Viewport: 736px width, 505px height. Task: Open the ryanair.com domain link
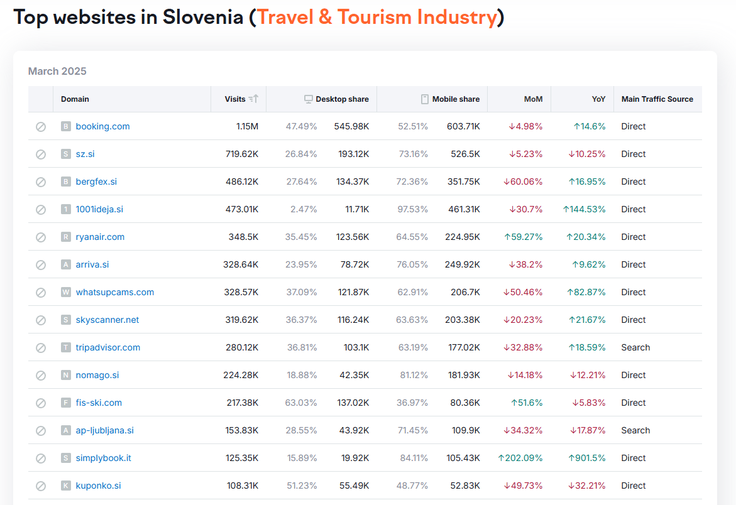[x=100, y=237]
